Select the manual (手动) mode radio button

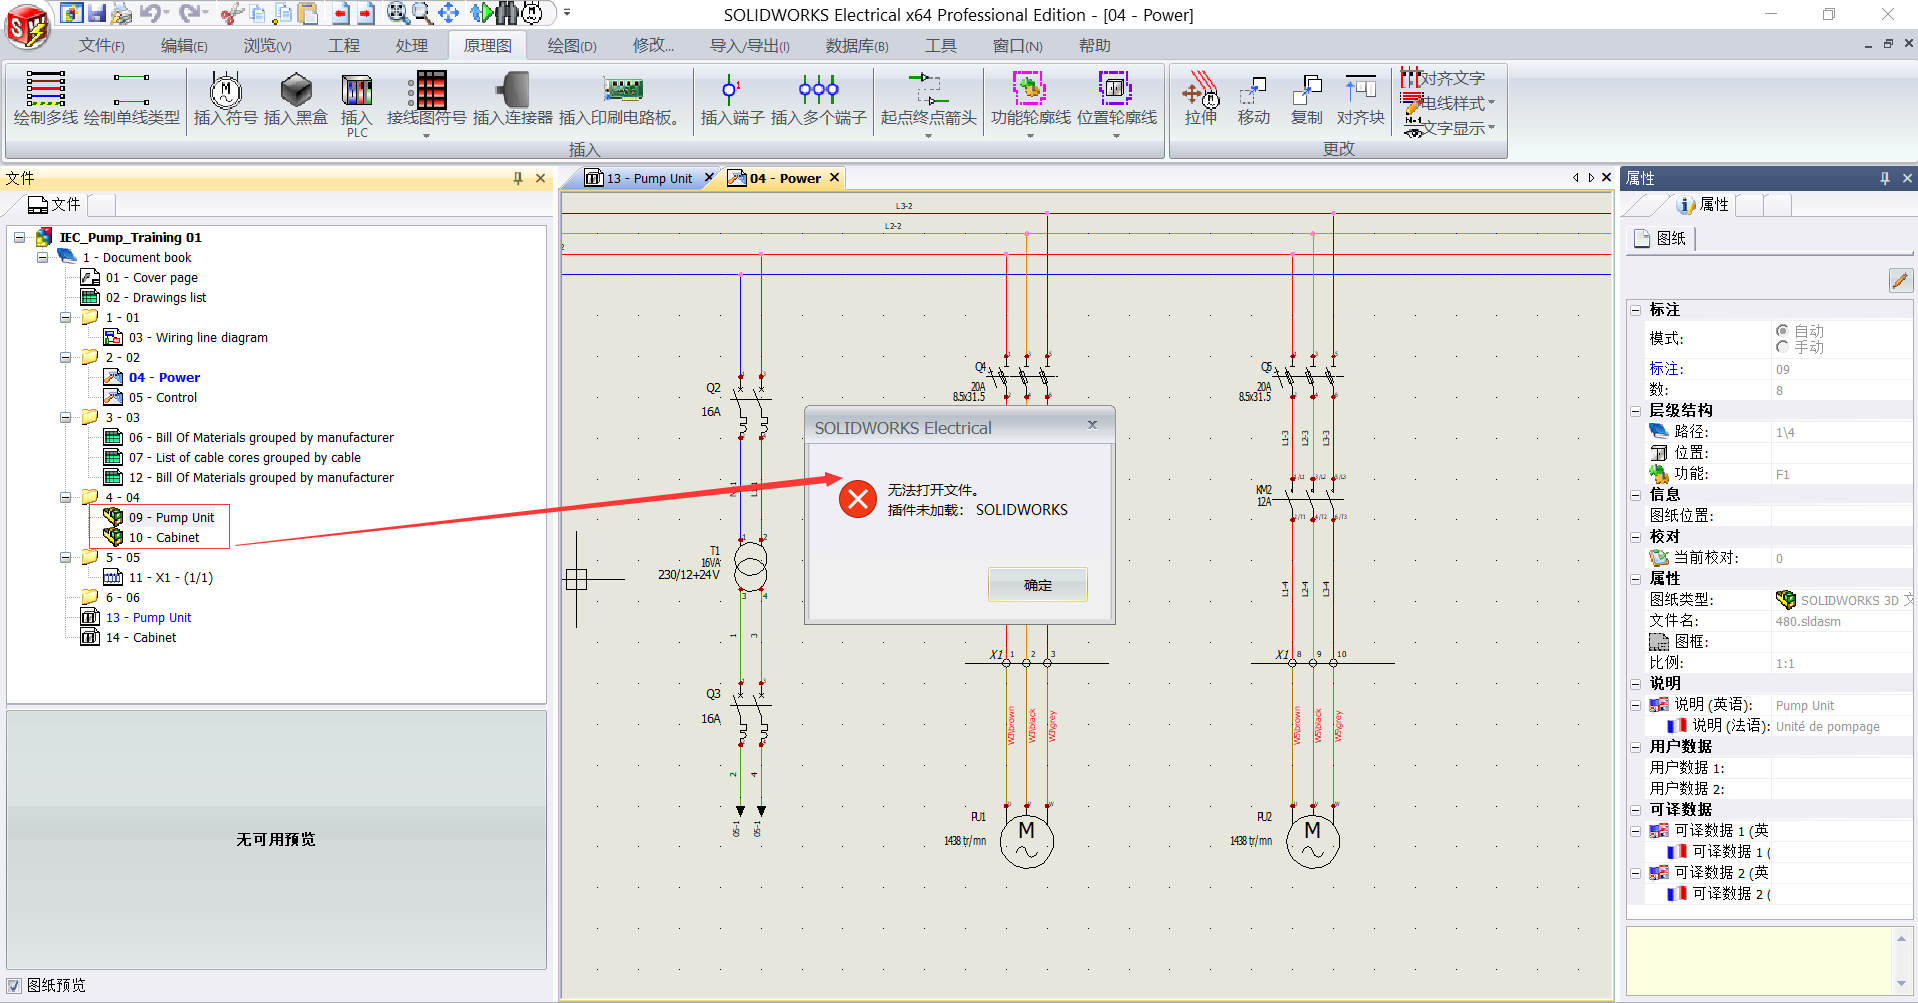tap(1782, 347)
